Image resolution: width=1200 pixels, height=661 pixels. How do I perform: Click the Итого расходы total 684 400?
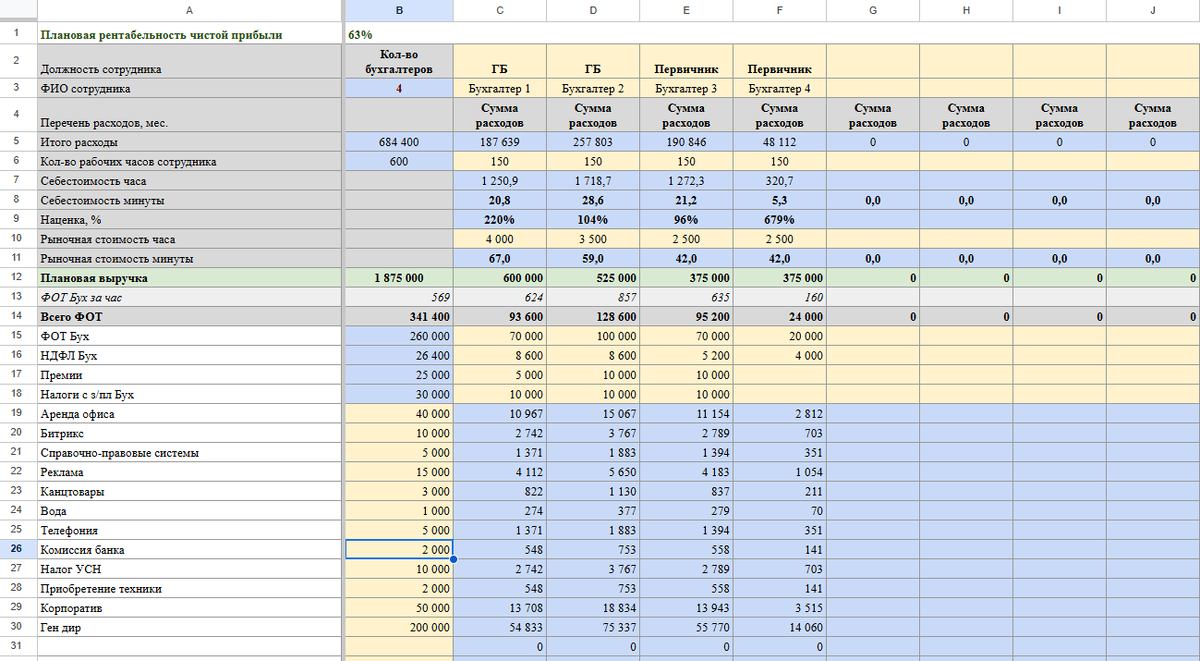click(399, 142)
